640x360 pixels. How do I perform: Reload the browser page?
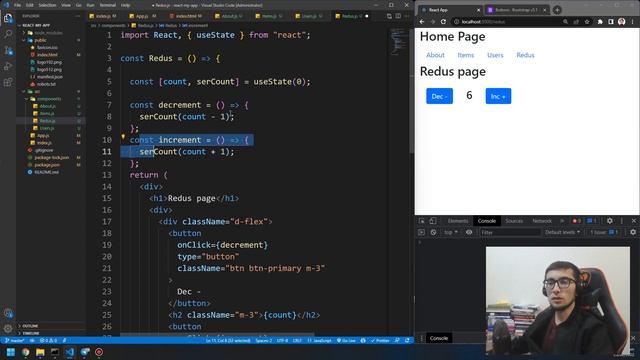(443, 22)
